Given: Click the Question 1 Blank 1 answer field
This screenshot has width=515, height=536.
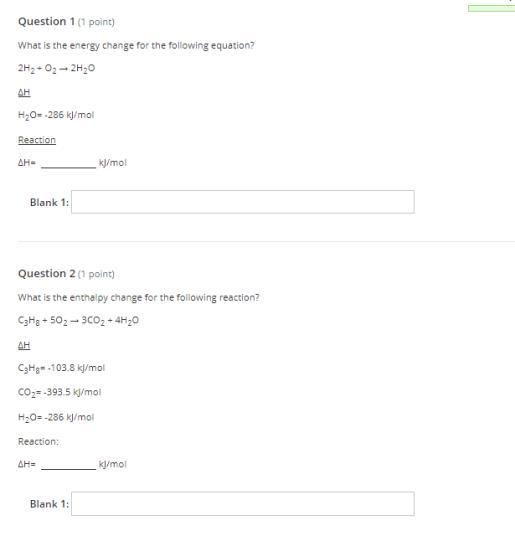Looking at the screenshot, I should [x=243, y=202].
